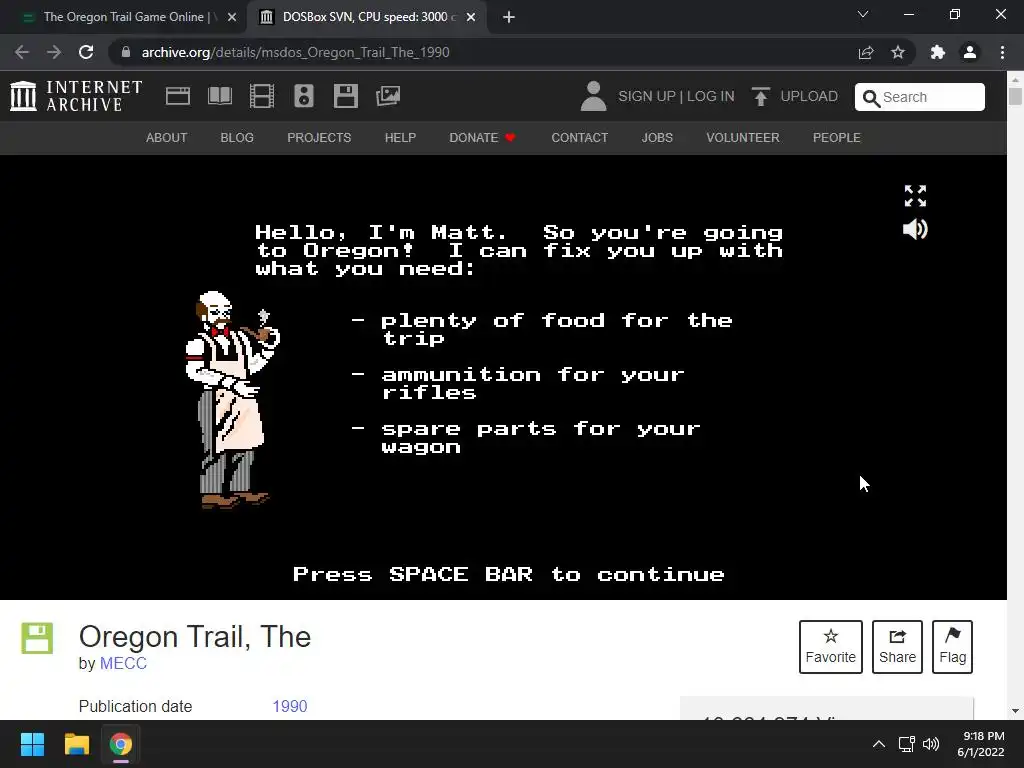The image size is (1024, 768).
Task: Favorite this Oregon Trail item
Action: tap(830, 647)
